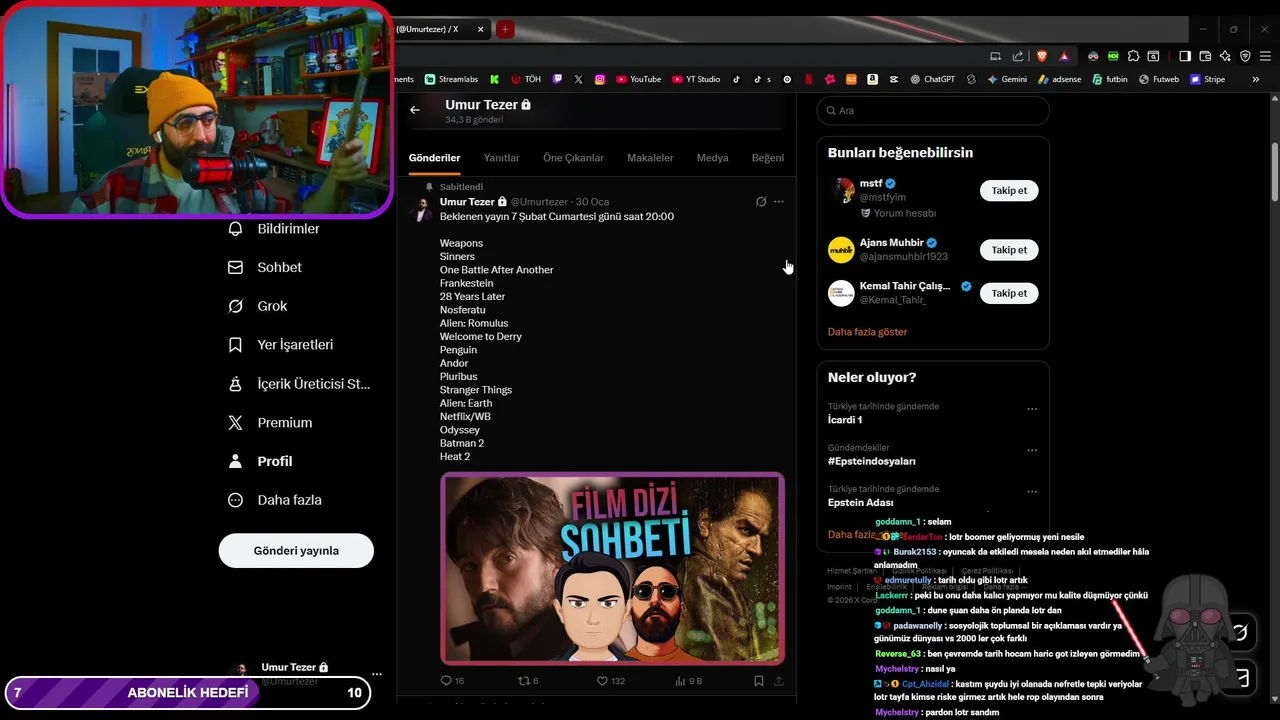
Task: Open mstf profile name
Action: click(869, 183)
